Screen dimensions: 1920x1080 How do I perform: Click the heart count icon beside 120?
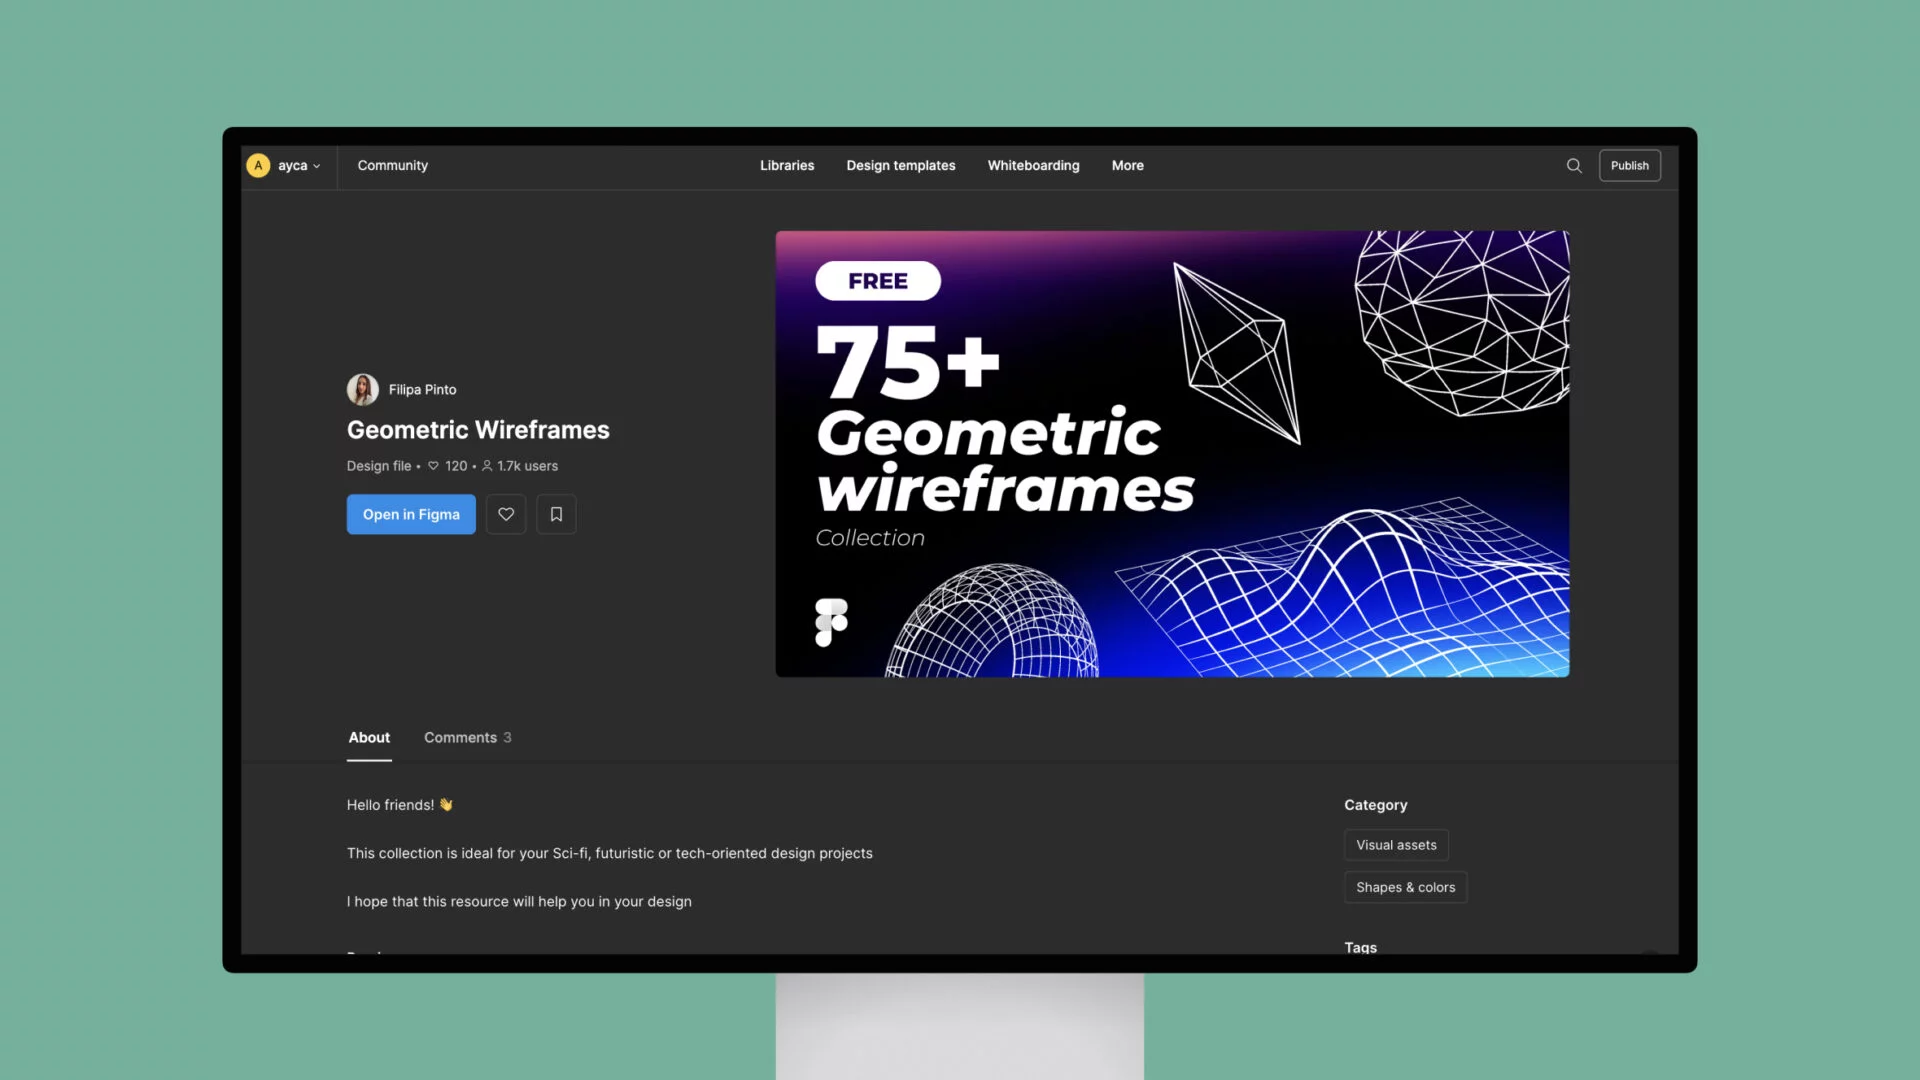433,465
